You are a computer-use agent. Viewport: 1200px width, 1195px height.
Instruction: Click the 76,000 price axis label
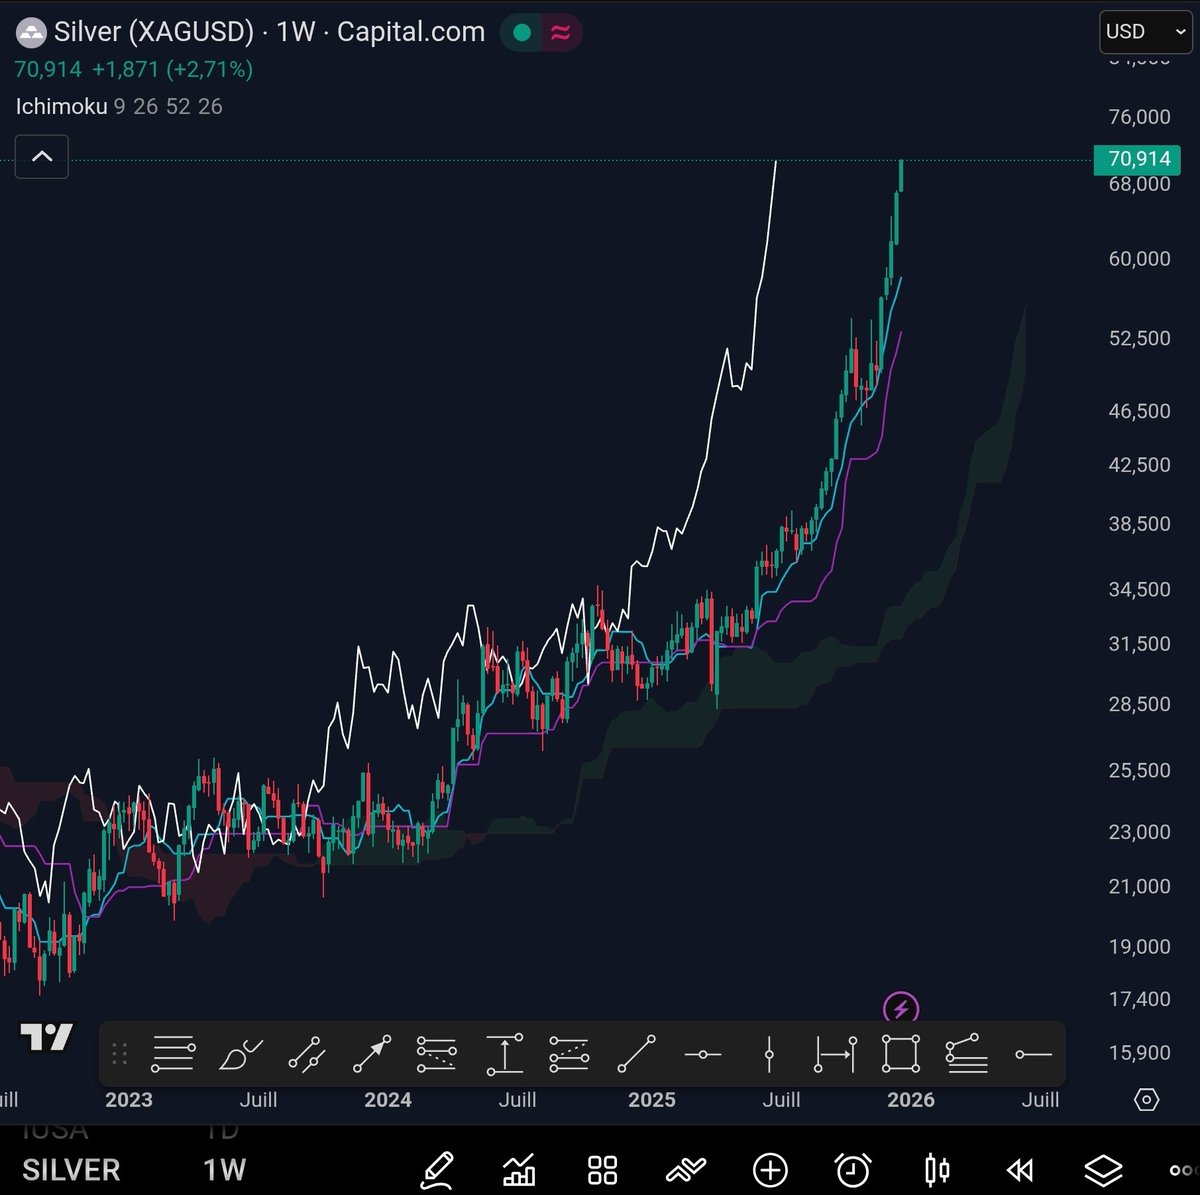(x=1139, y=116)
